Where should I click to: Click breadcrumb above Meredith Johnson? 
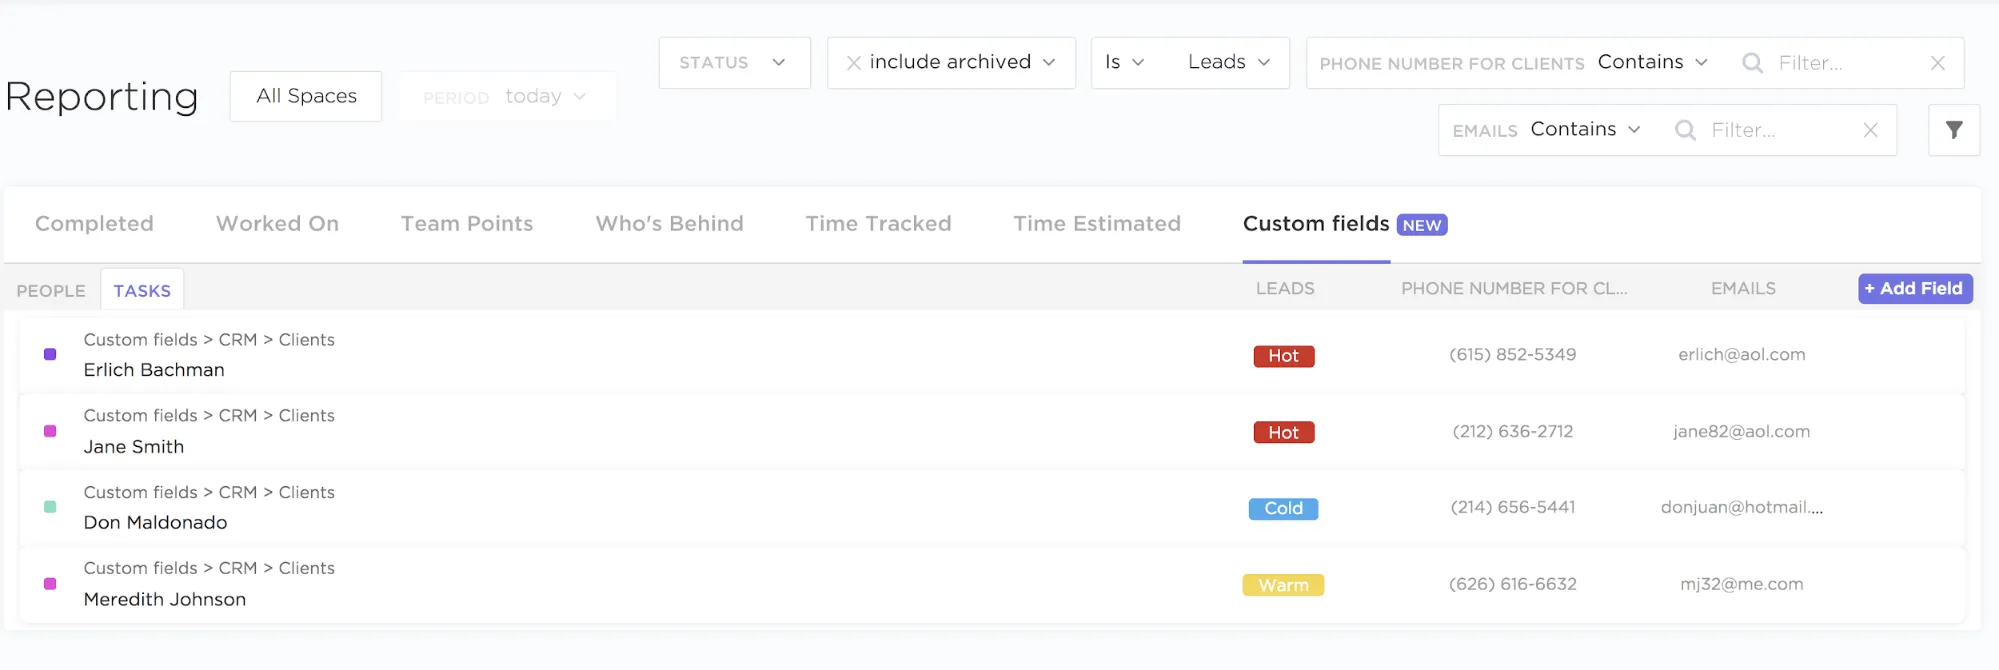(x=209, y=569)
